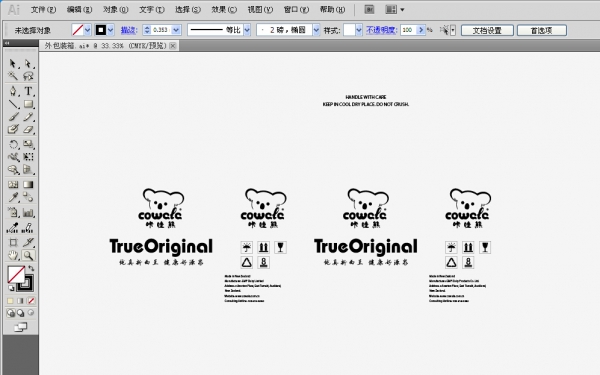Select the Gradient tool
Screen dimensions: 600x375
(28, 184)
